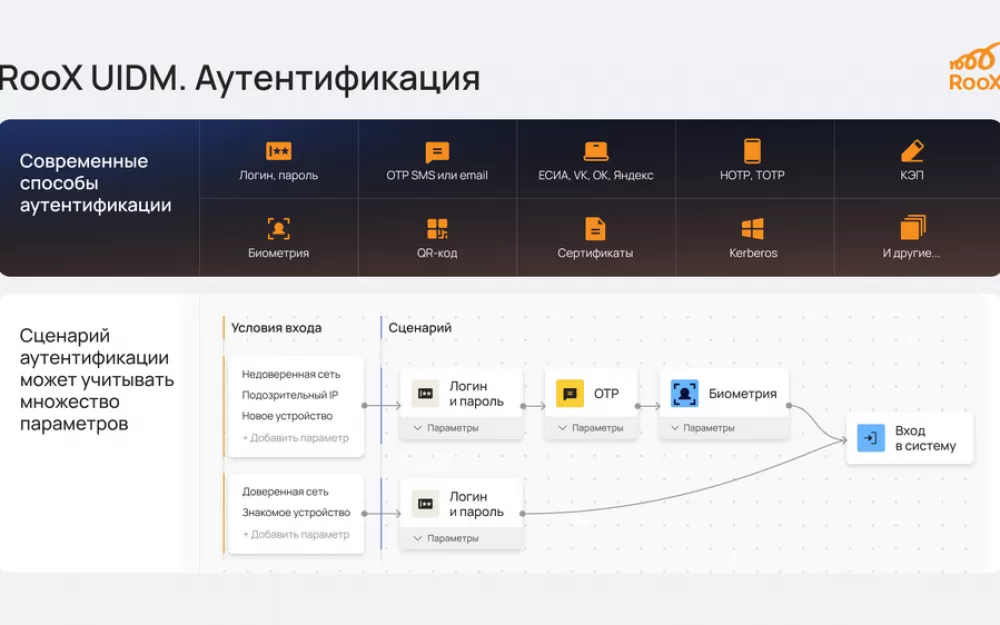
Task: Click the Сценарий column header
Action: [420, 328]
